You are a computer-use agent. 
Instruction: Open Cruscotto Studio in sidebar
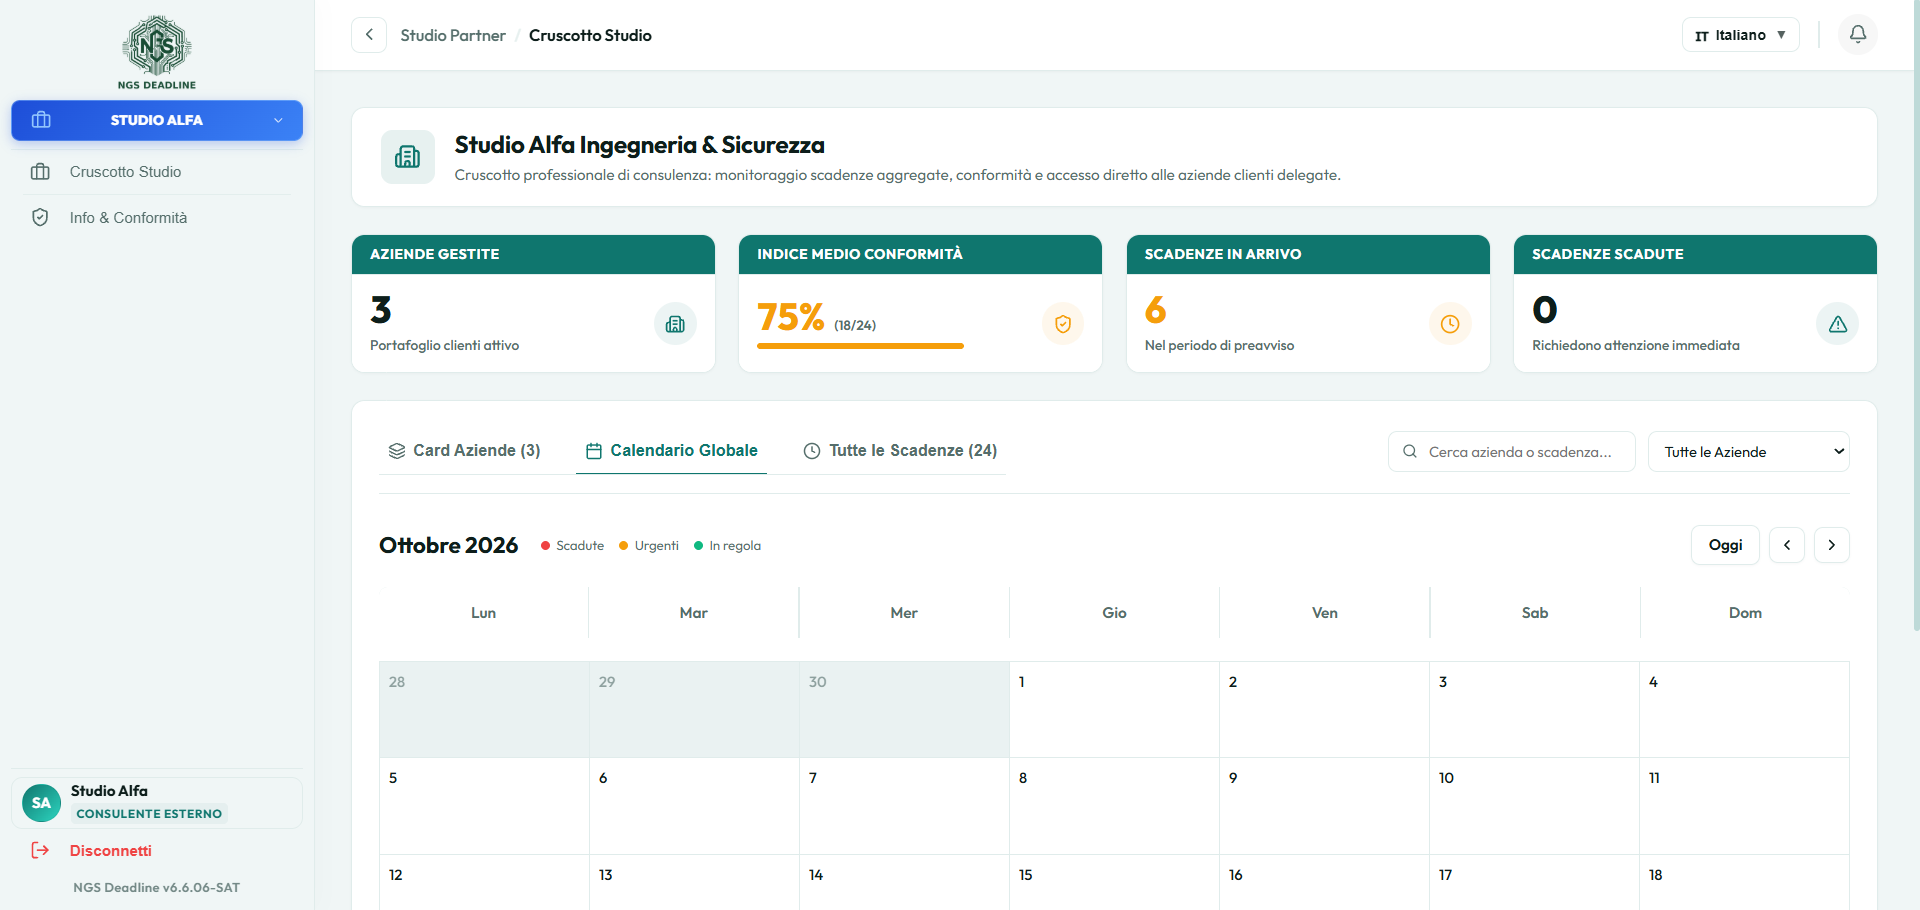coord(157,172)
